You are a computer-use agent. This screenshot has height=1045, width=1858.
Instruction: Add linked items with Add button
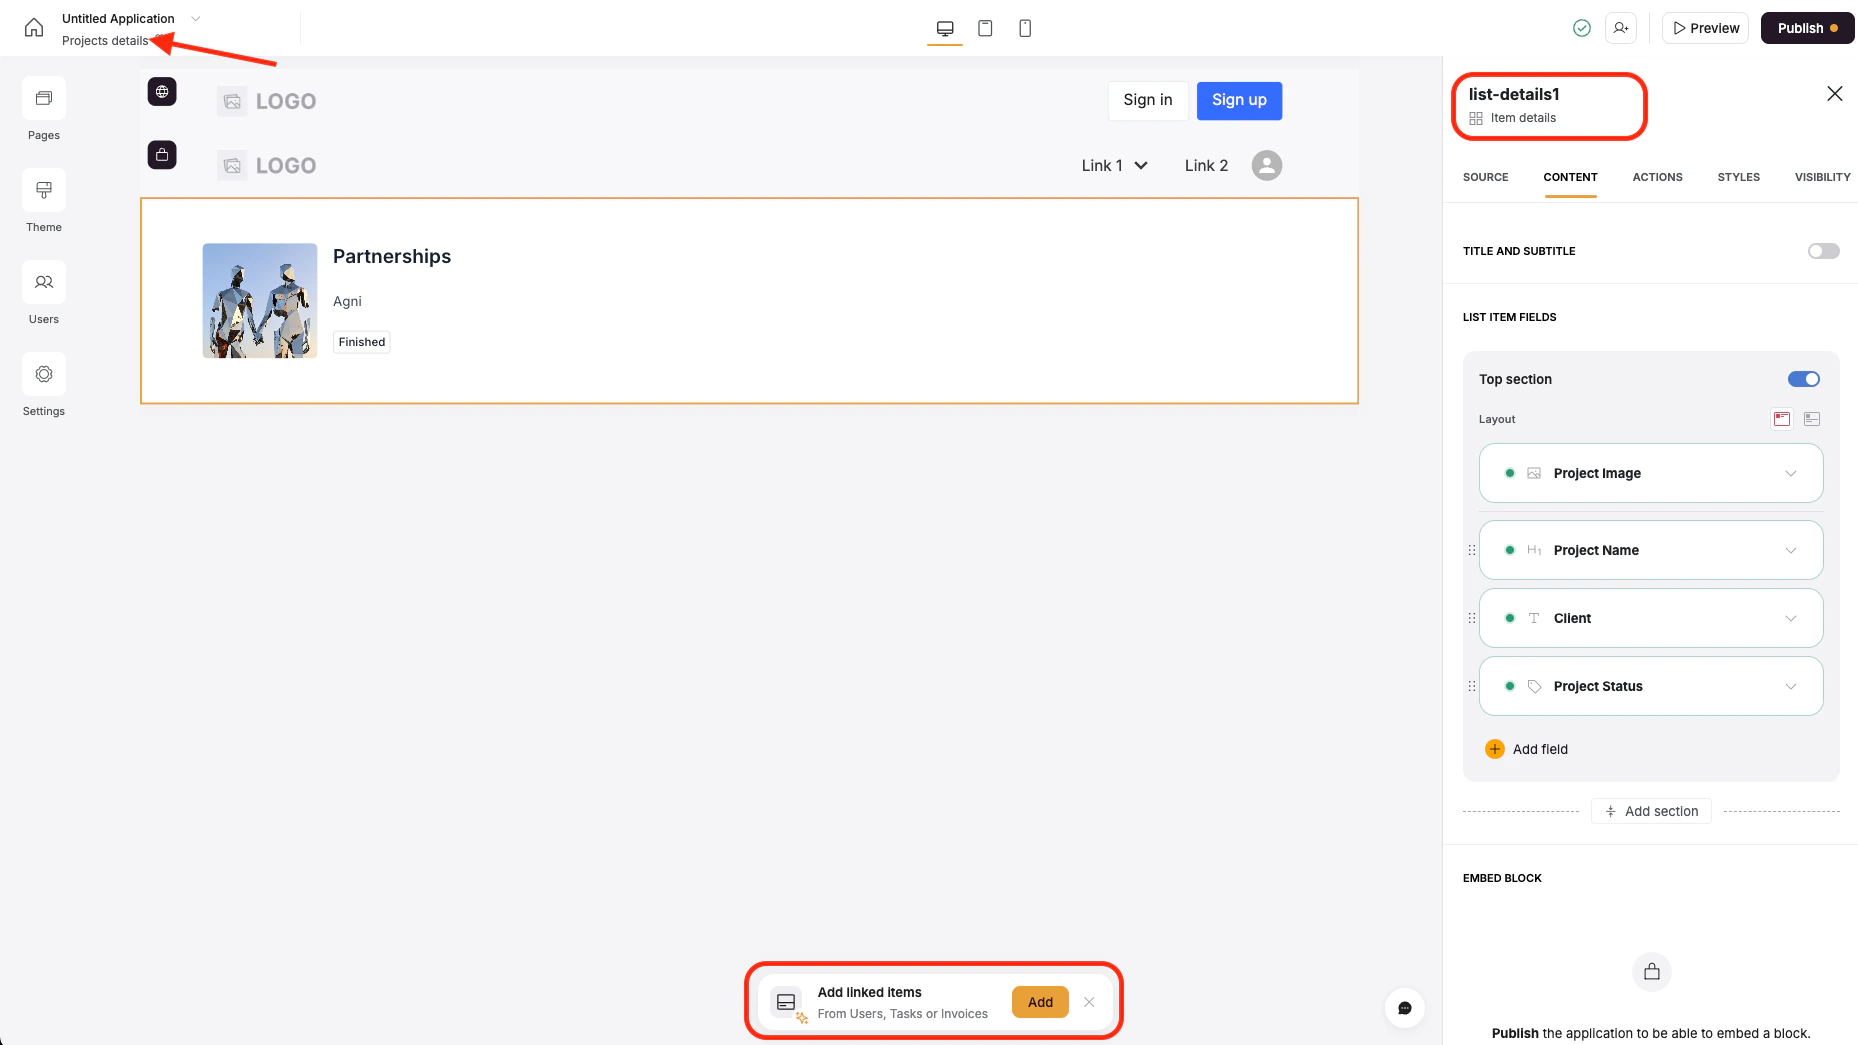click(x=1040, y=1002)
